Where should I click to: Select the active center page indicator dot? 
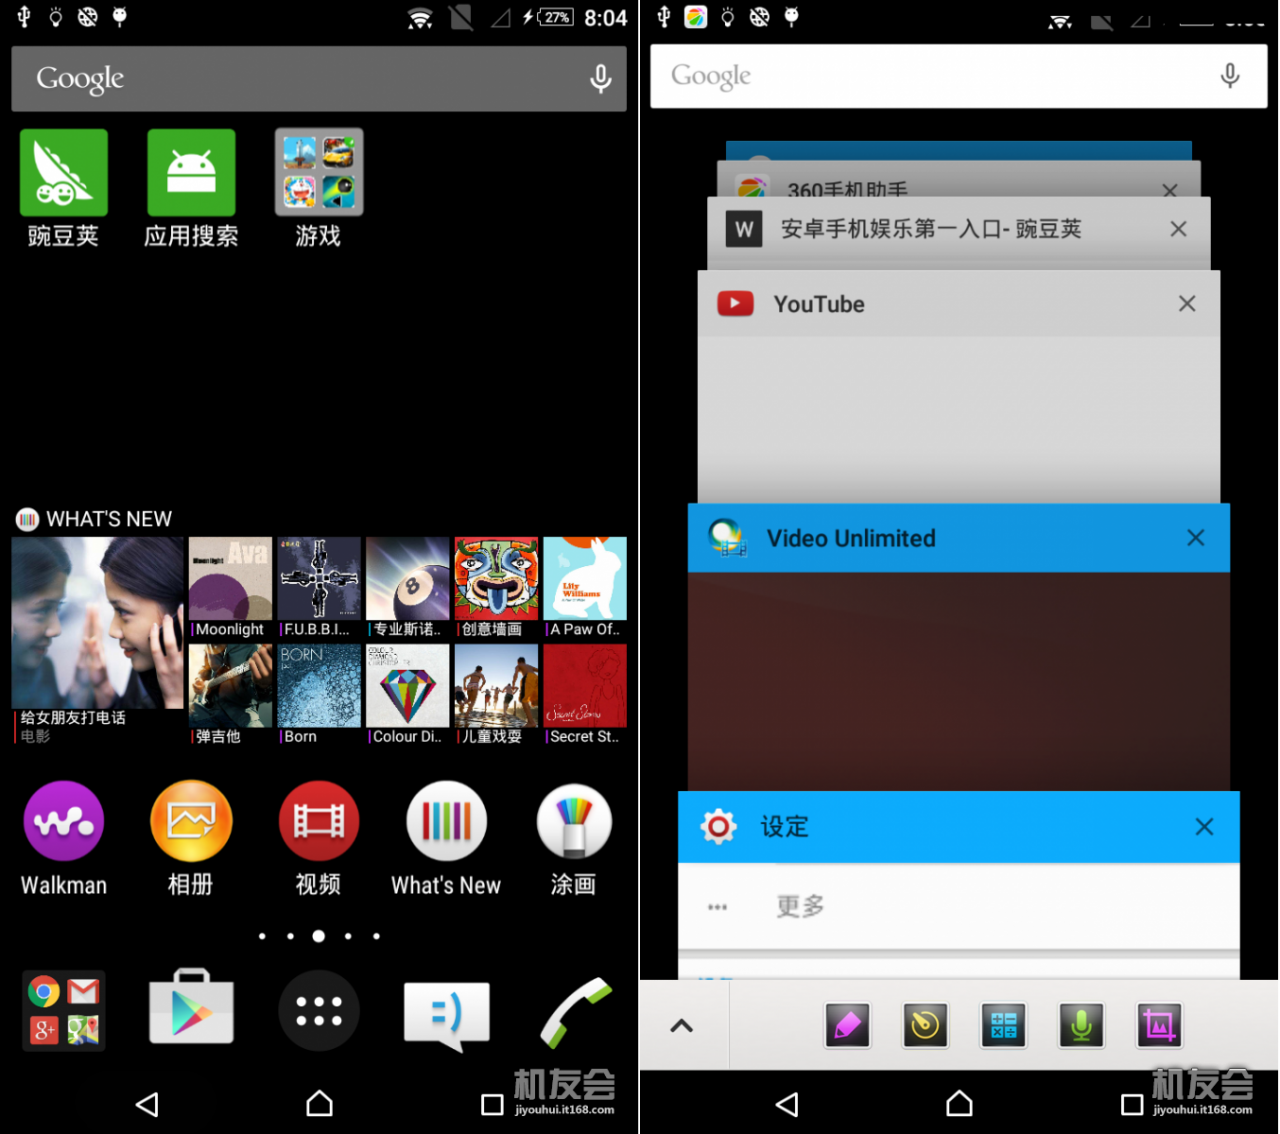coord(318,936)
